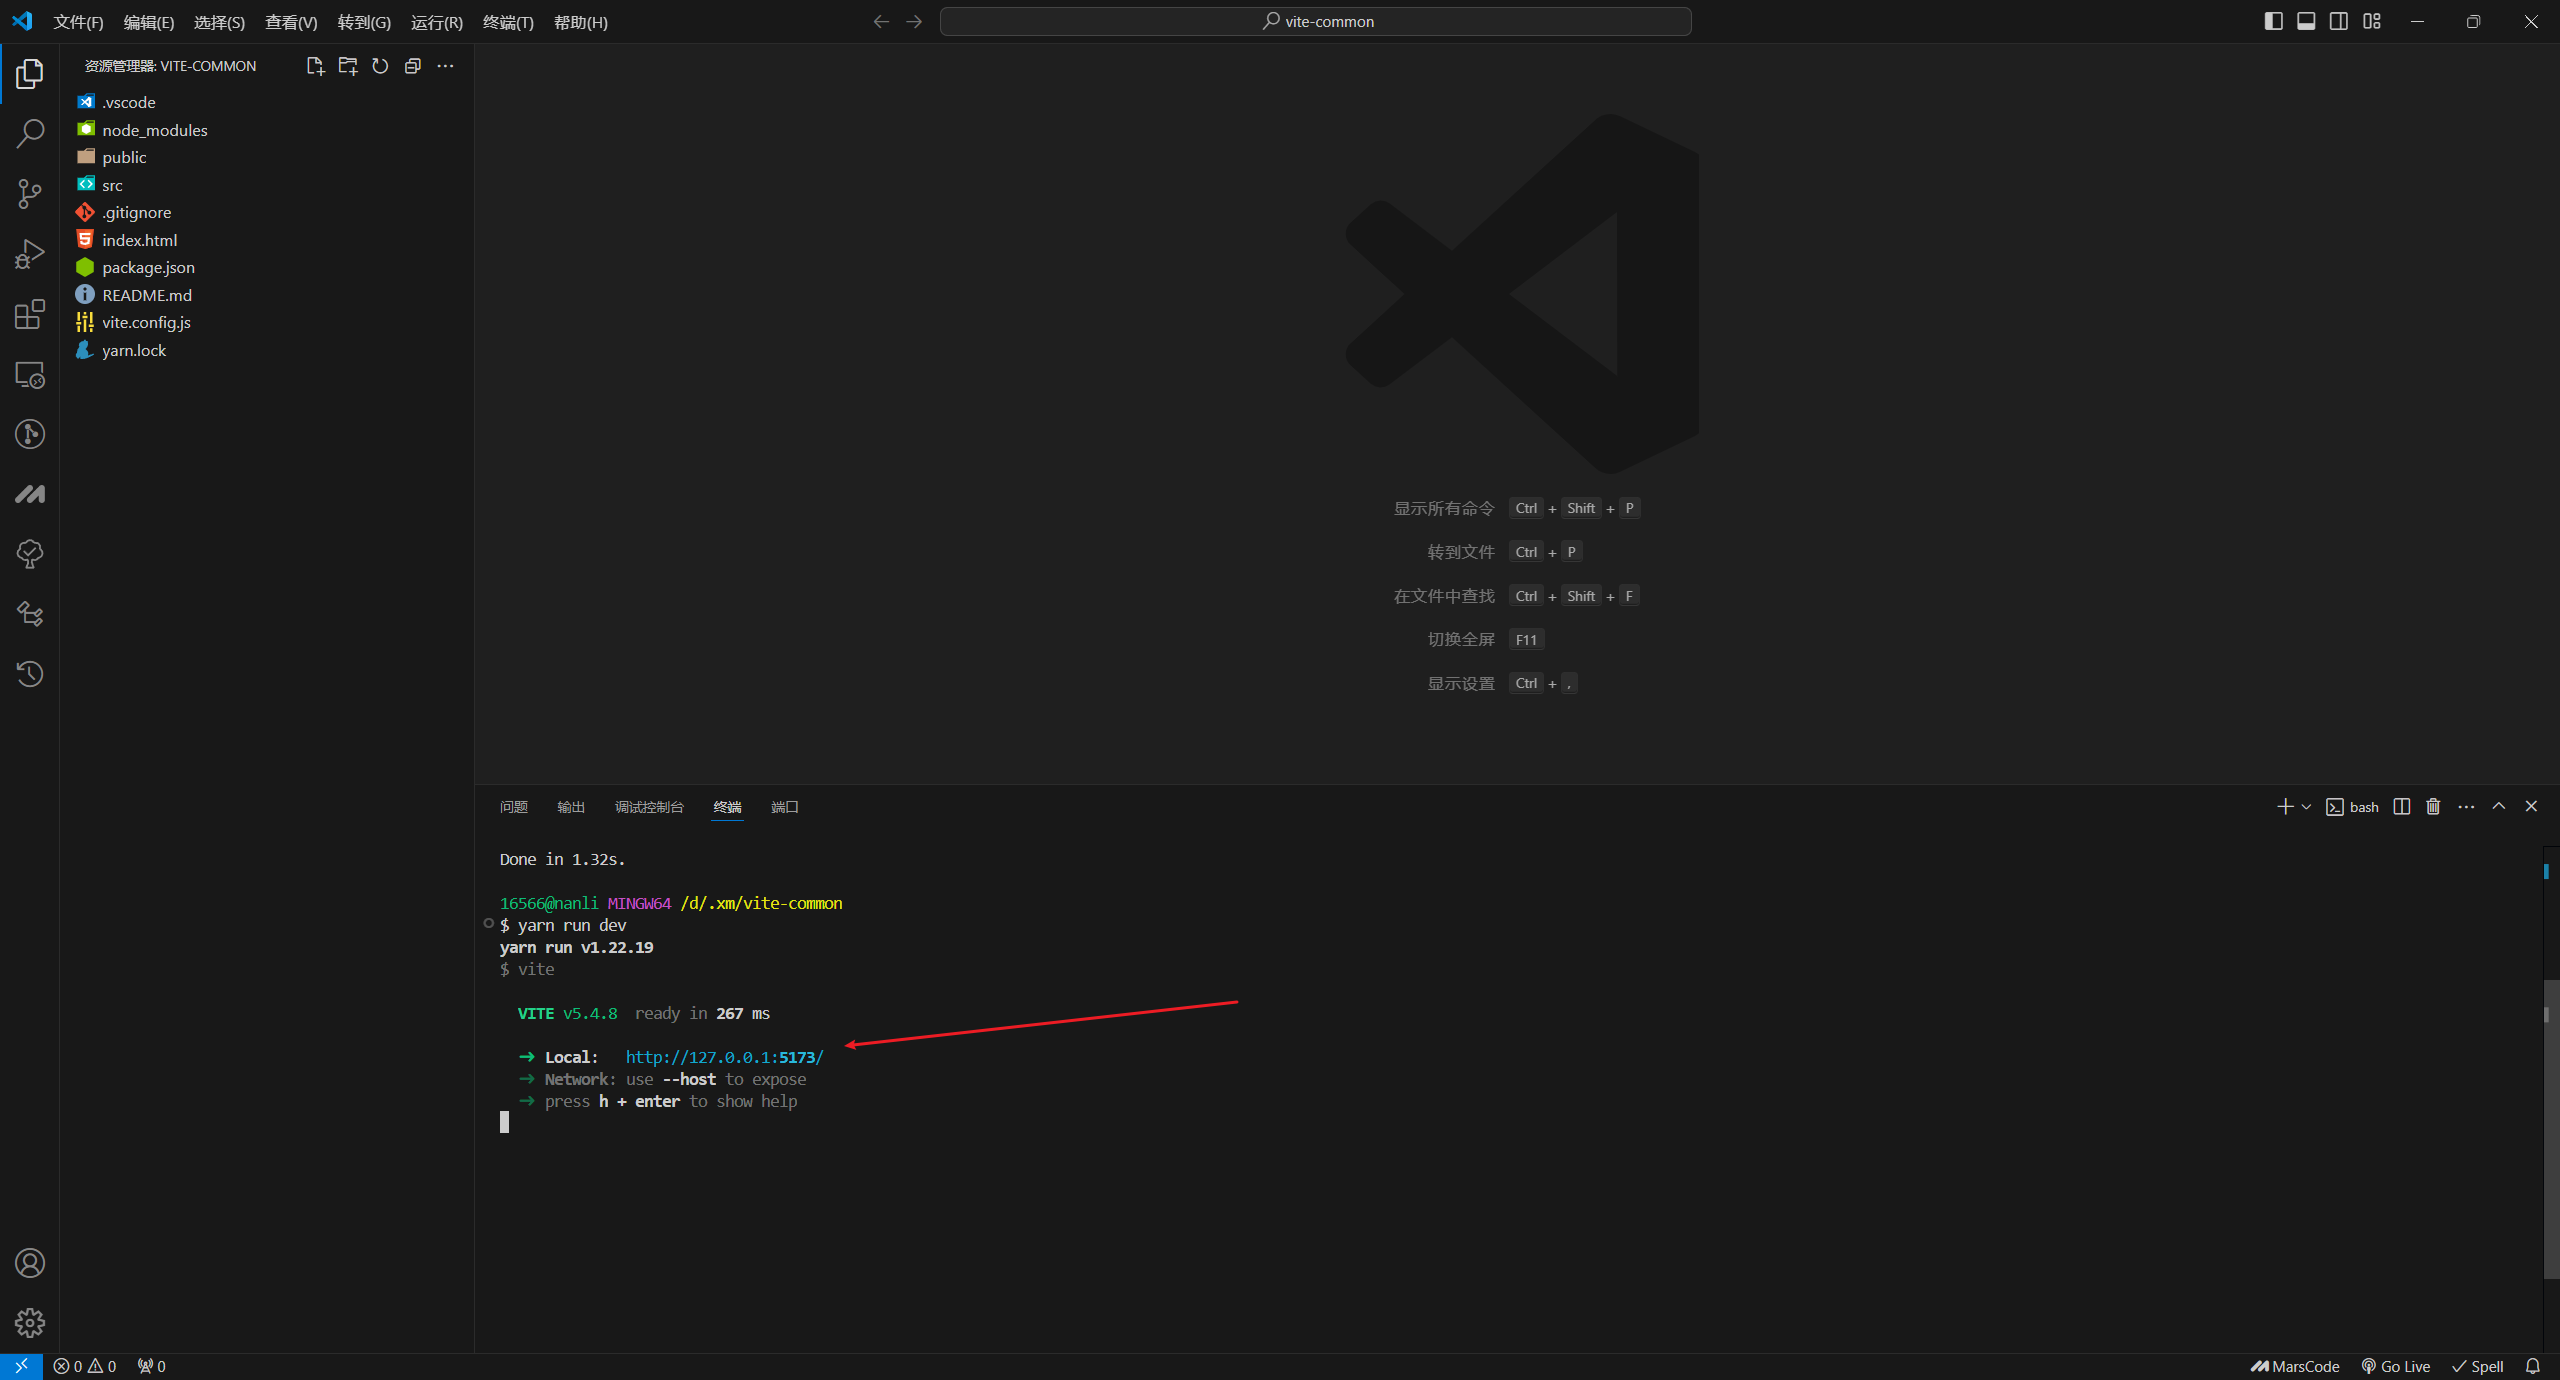Viewport: 2560px width, 1380px height.
Task: Toggle the bottom panel visibility
Action: [x=2306, y=21]
